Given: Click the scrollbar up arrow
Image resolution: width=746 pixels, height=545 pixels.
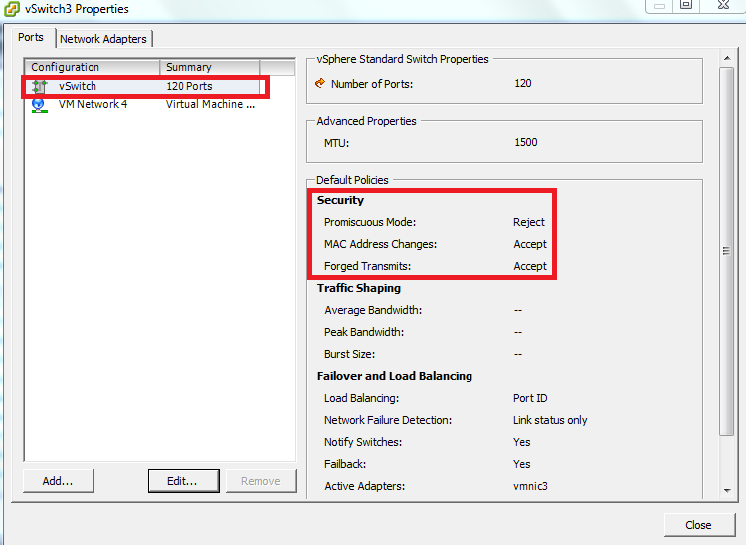Looking at the screenshot, I should click(727, 58).
